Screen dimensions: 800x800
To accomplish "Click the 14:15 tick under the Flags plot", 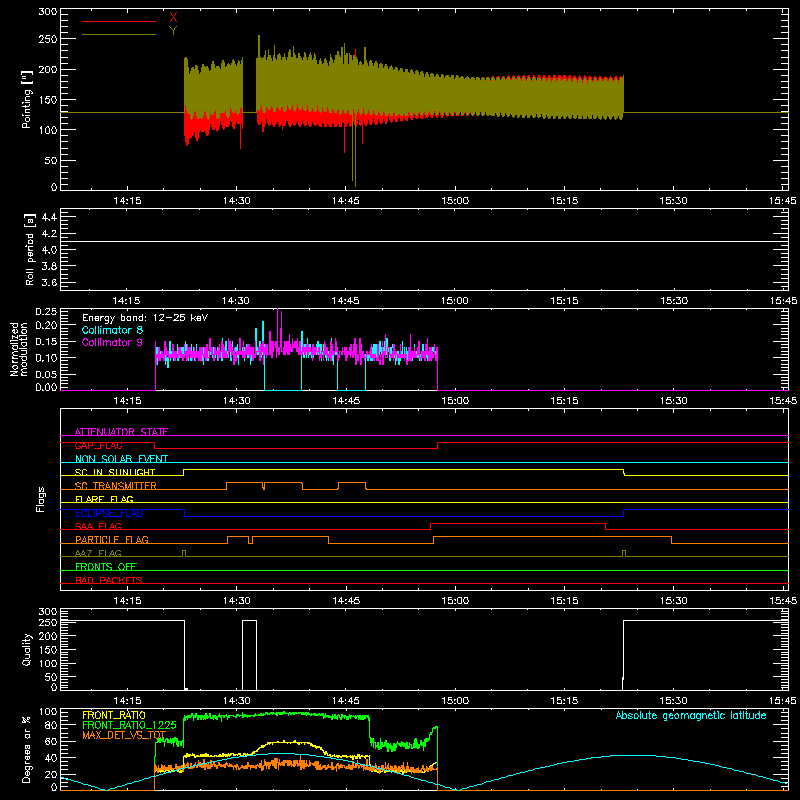I will click(x=127, y=601).
